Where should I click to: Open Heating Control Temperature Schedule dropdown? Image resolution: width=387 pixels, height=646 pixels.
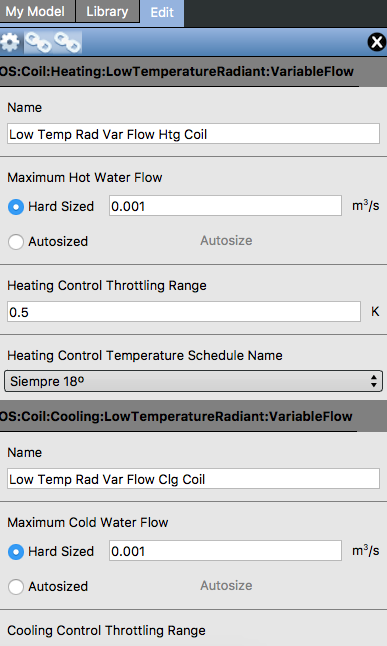(x=193, y=381)
